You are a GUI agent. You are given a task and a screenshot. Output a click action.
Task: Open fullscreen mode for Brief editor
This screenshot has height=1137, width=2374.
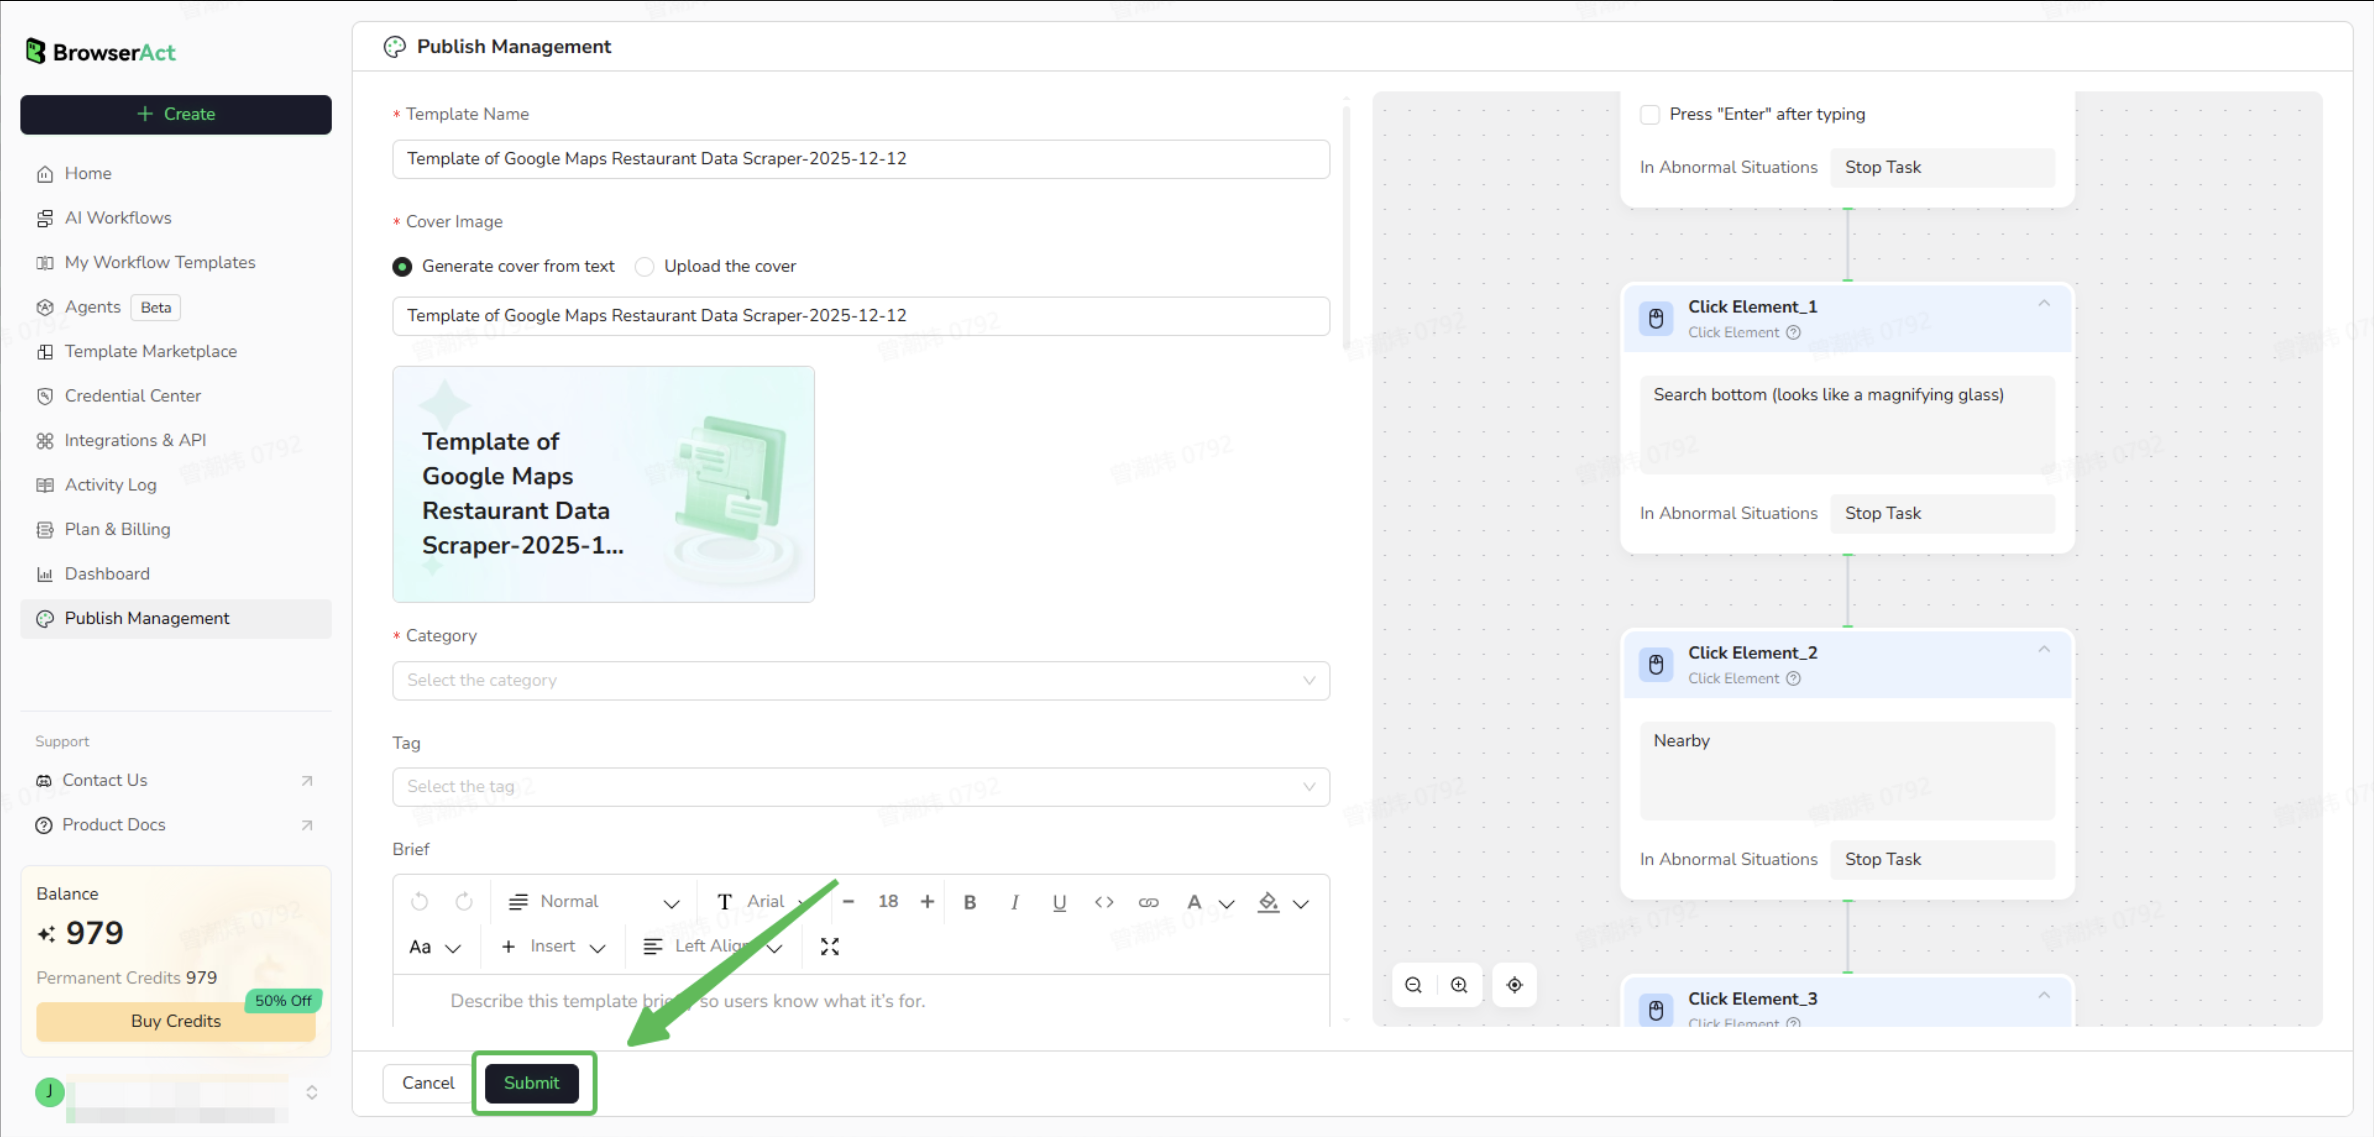pos(829,946)
